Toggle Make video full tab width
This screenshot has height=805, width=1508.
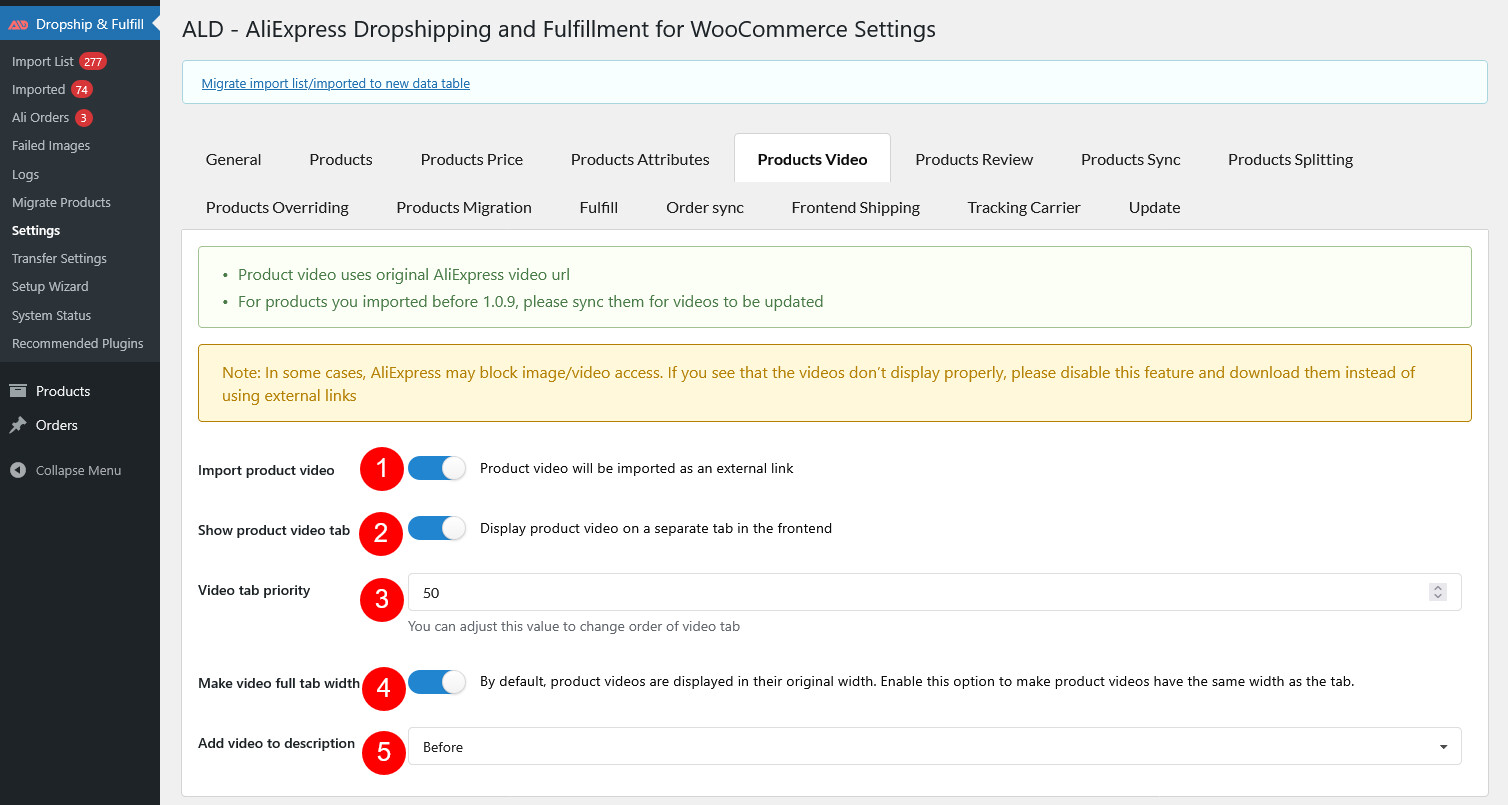pyautogui.click(x=437, y=682)
